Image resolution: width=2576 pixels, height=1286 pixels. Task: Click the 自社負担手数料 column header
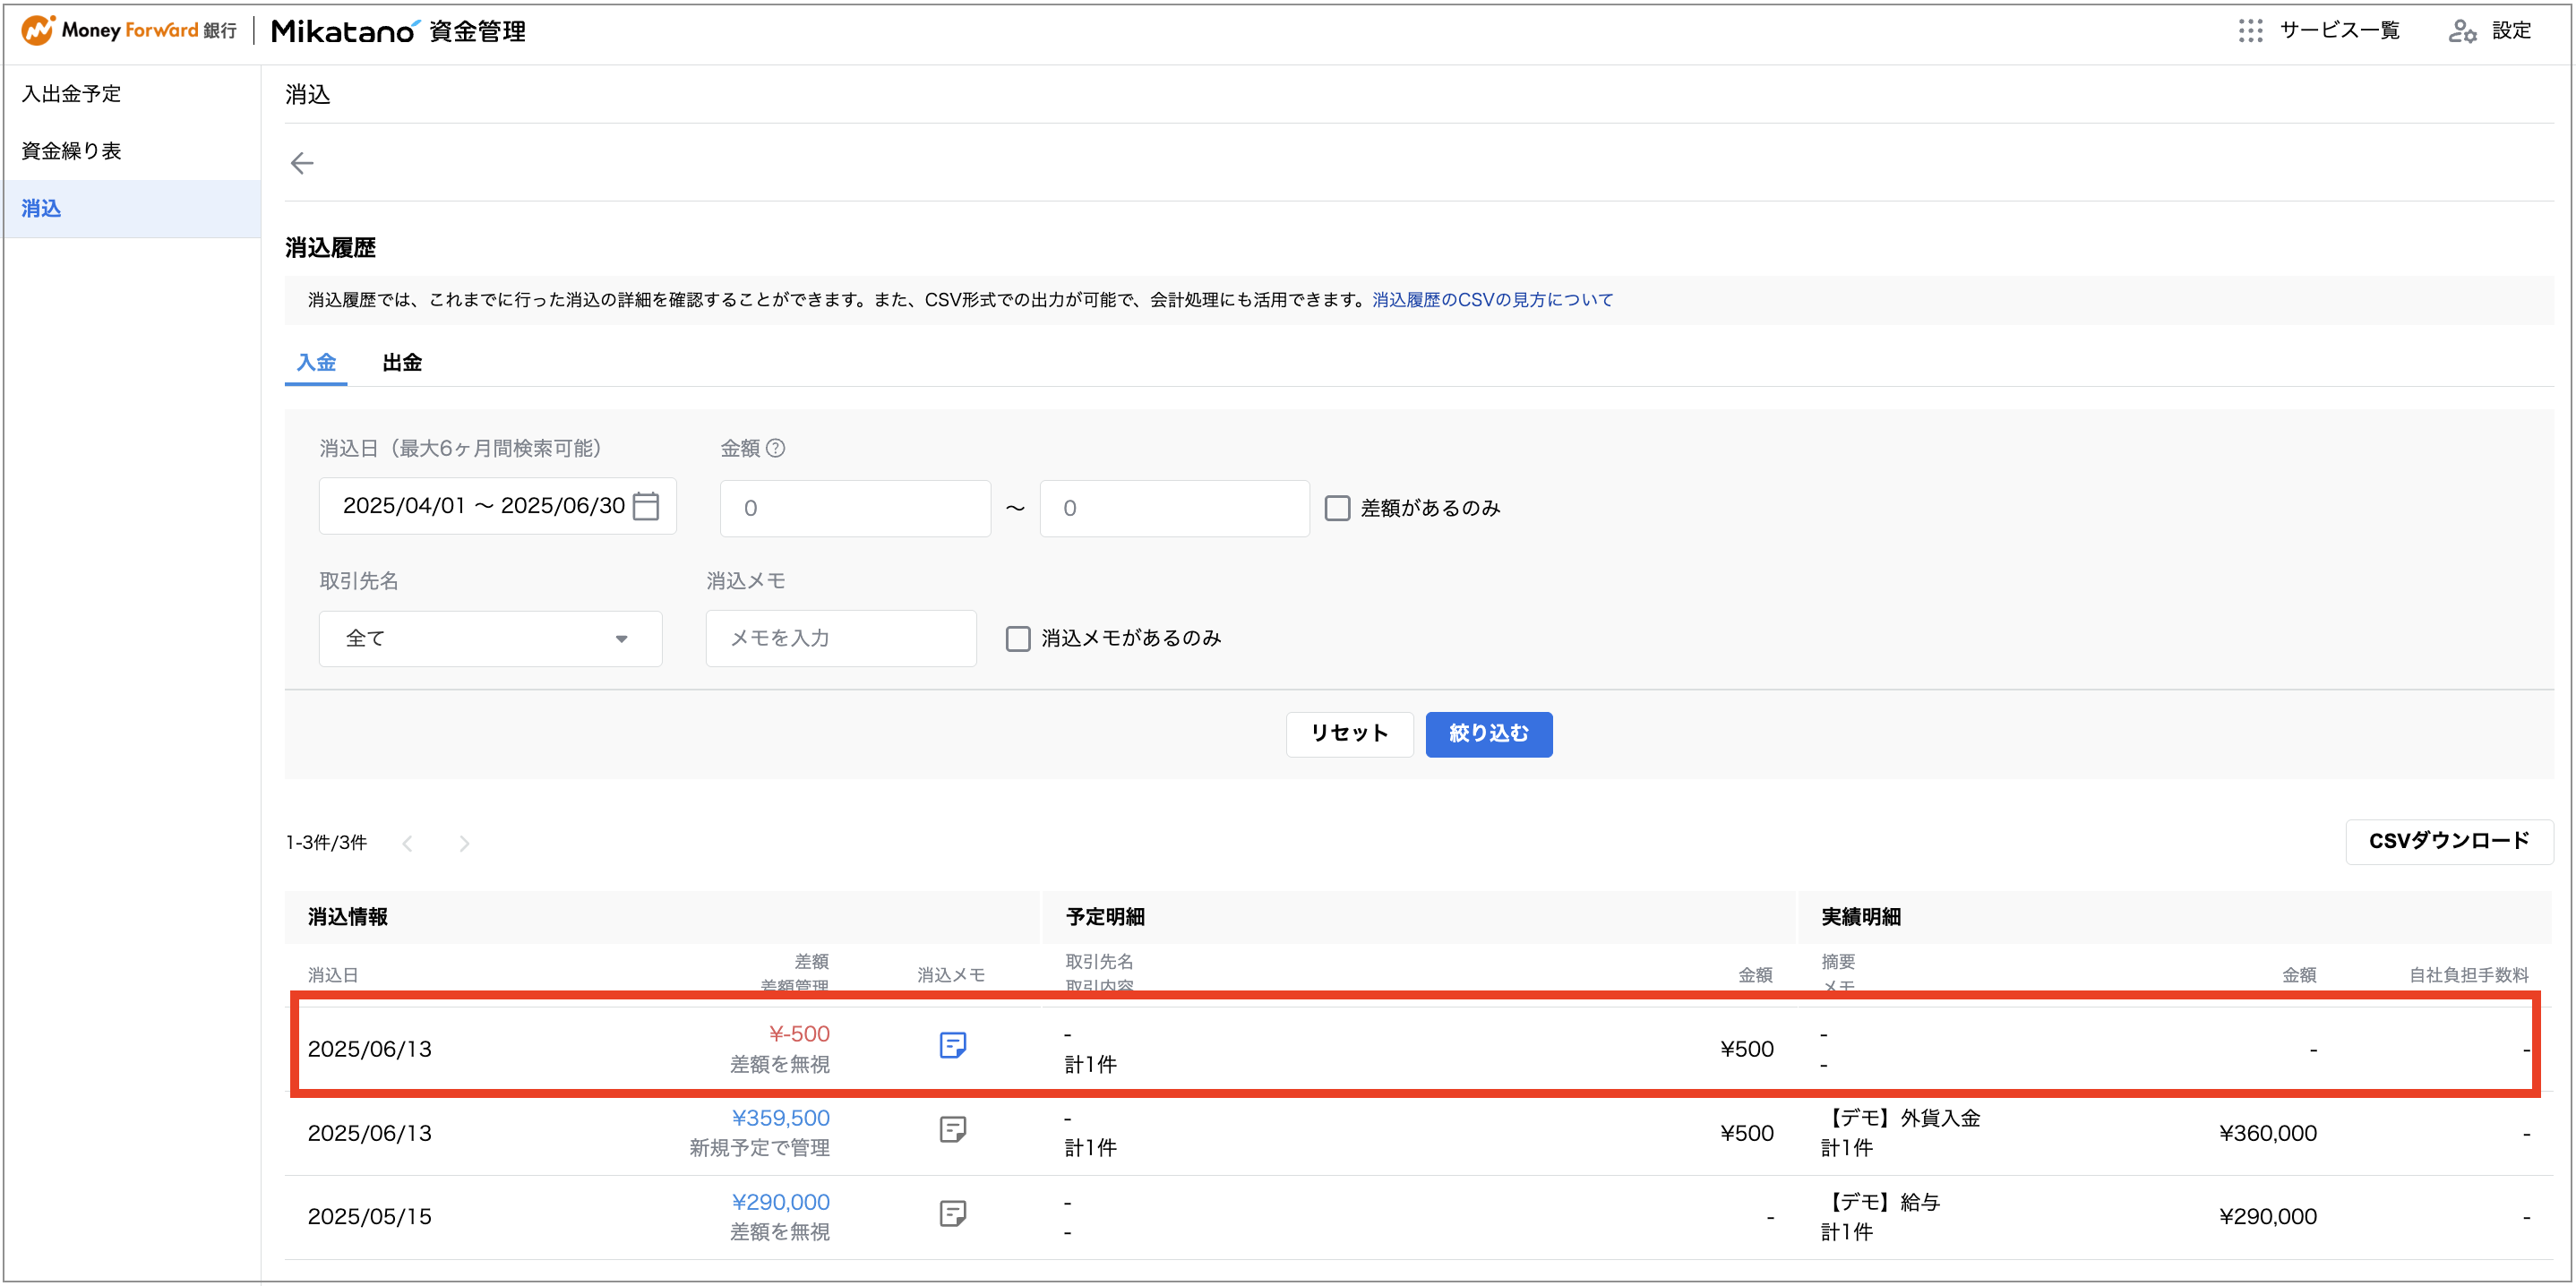2468,975
